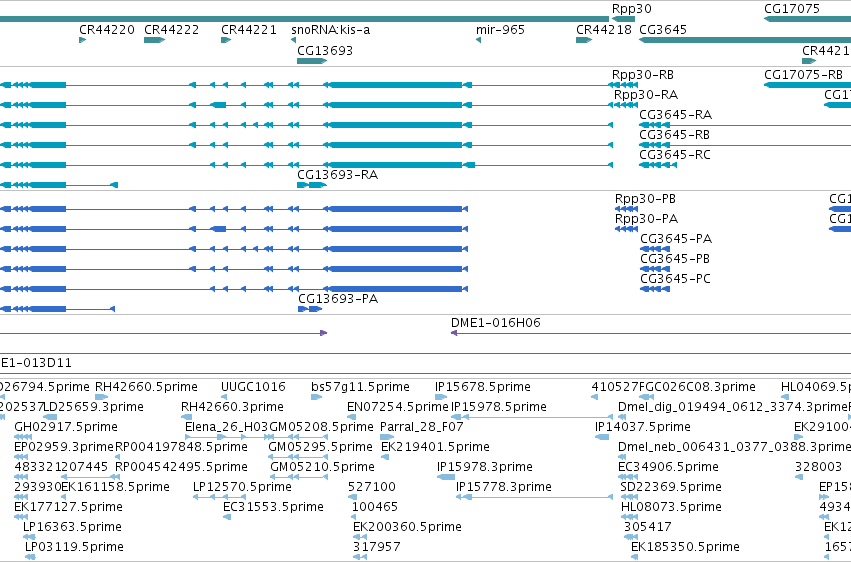
Task: Click the GM05210.5prime EST label
Action: coord(322,468)
